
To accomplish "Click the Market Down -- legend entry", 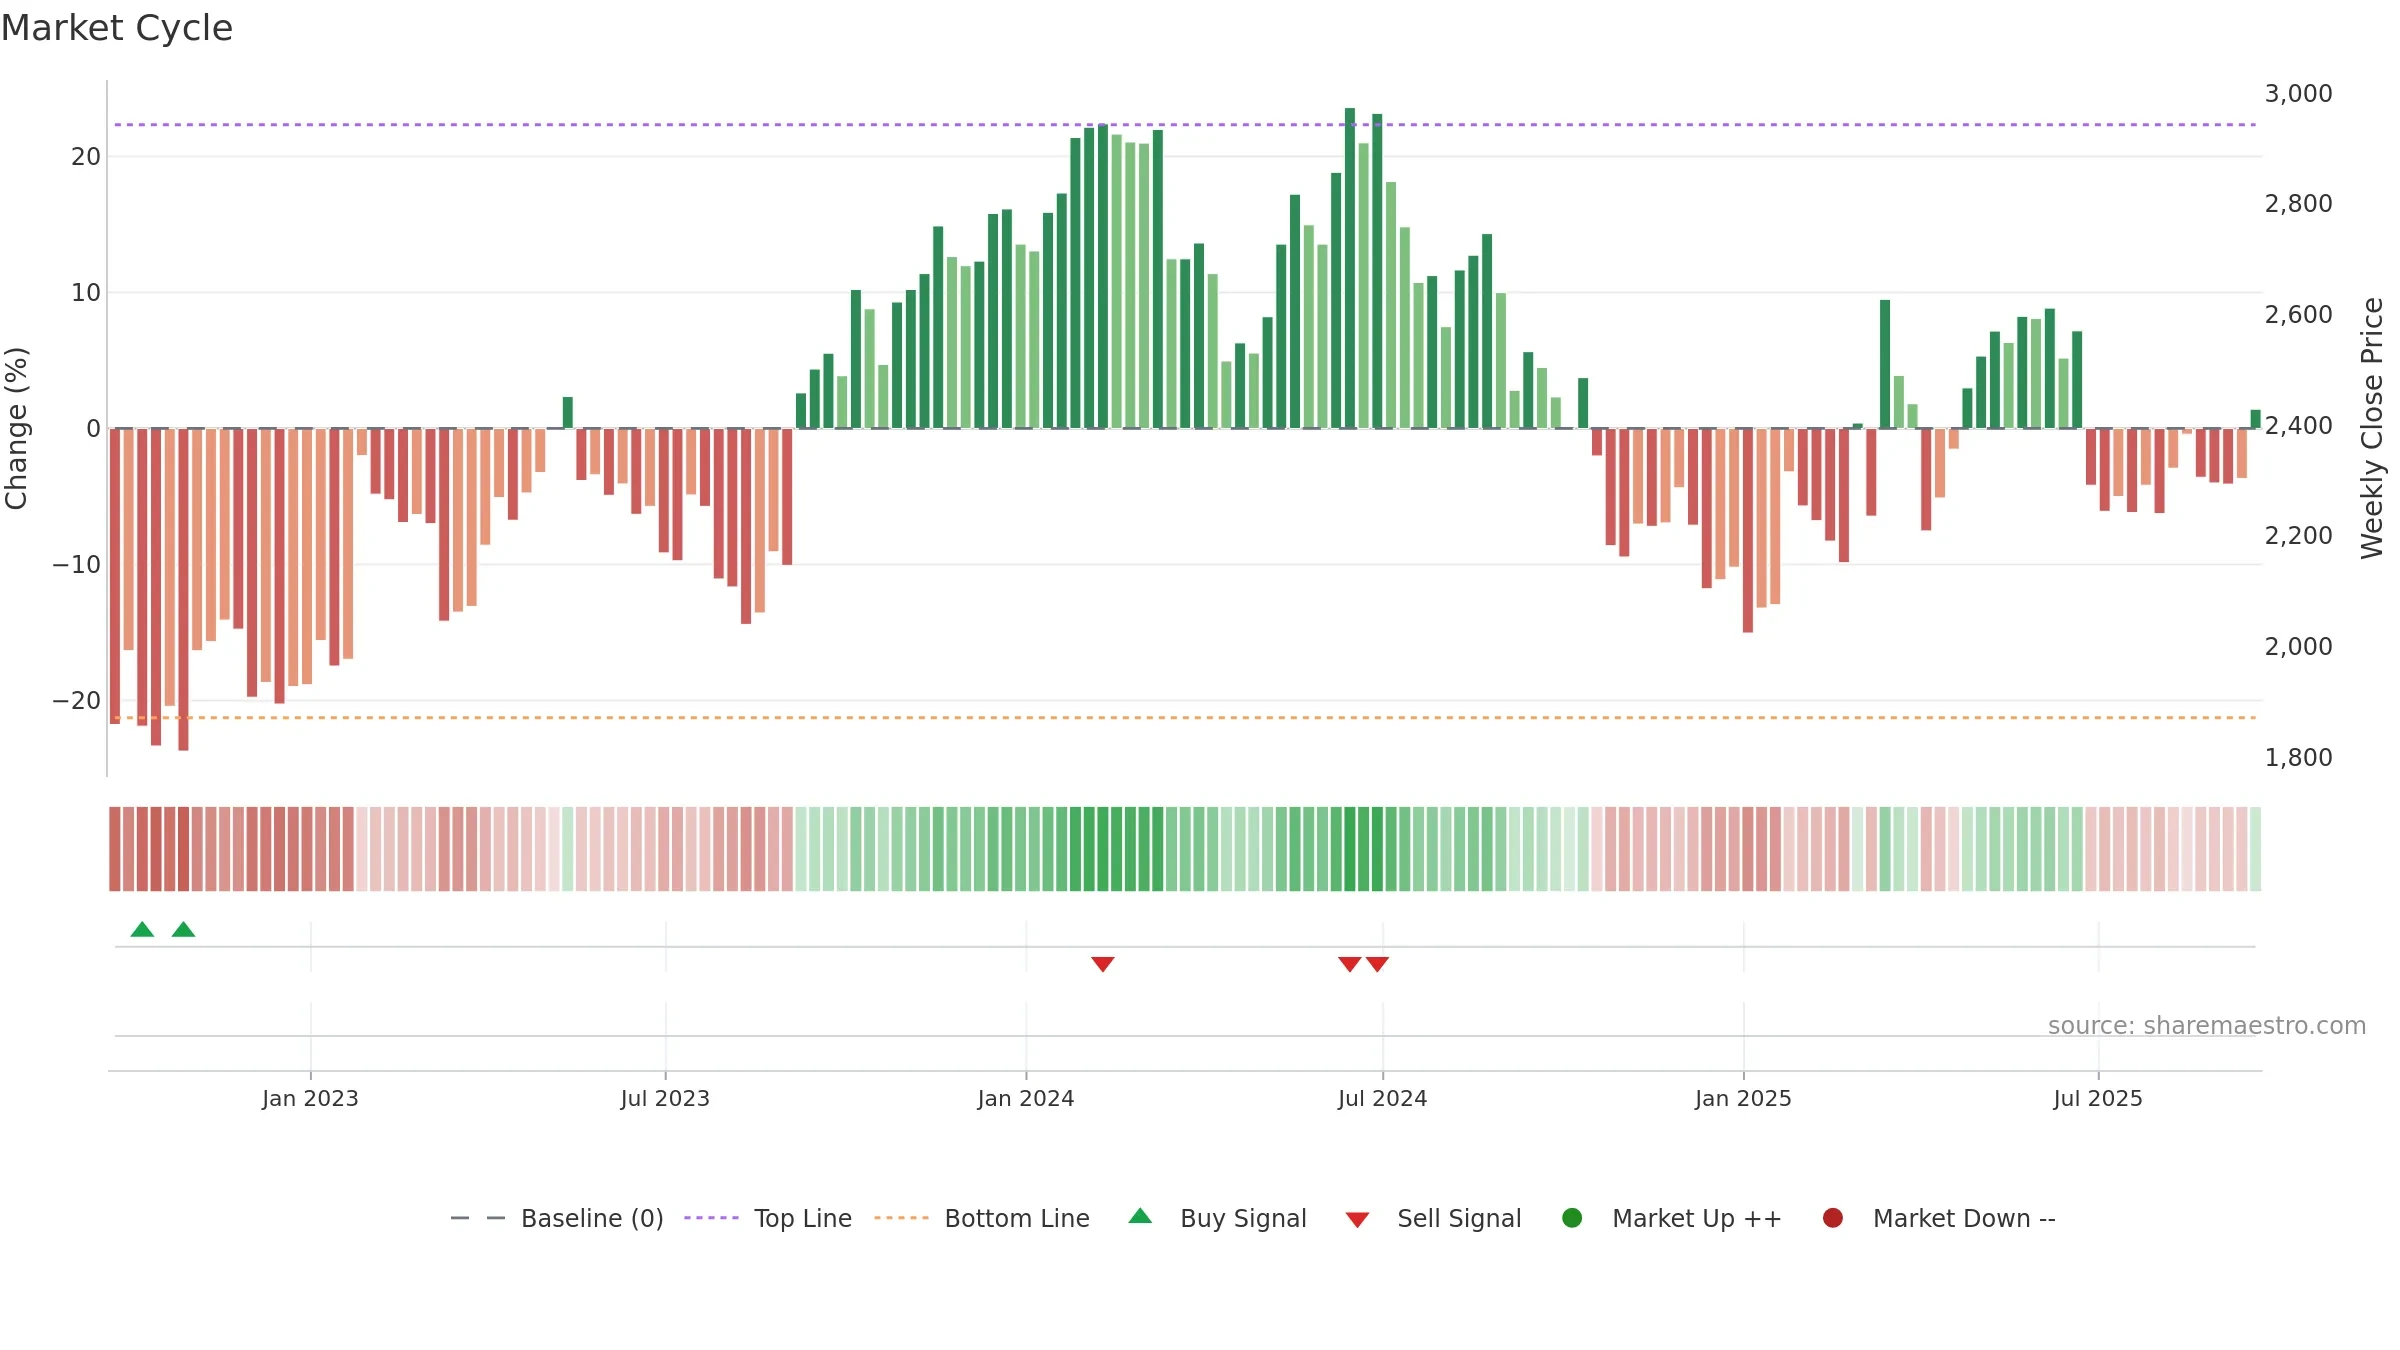I will point(1938,1218).
